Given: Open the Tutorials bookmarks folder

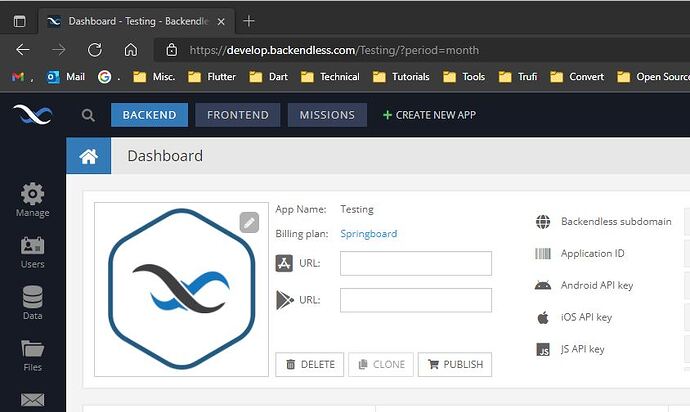Looking at the screenshot, I should click(x=401, y=77).
